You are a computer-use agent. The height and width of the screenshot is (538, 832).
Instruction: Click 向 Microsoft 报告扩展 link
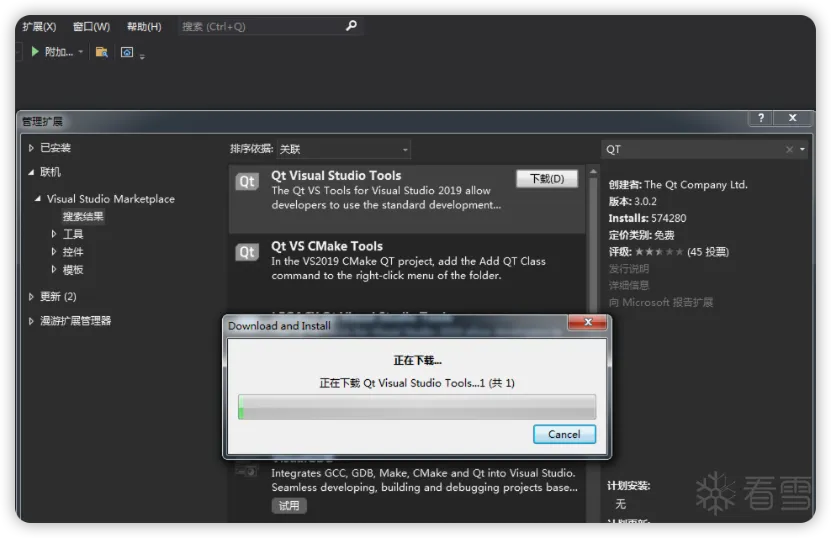tap(661, 302)
